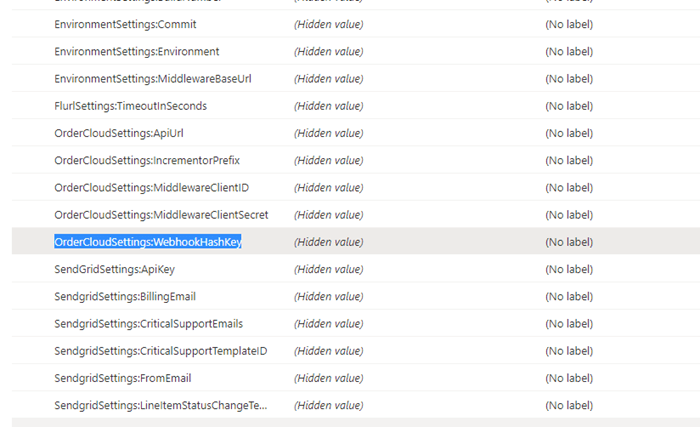Screen dimensions: 700x427
Task: Click FlurlSettings:TimeoutInSeconds key
Action: (130, 106)
